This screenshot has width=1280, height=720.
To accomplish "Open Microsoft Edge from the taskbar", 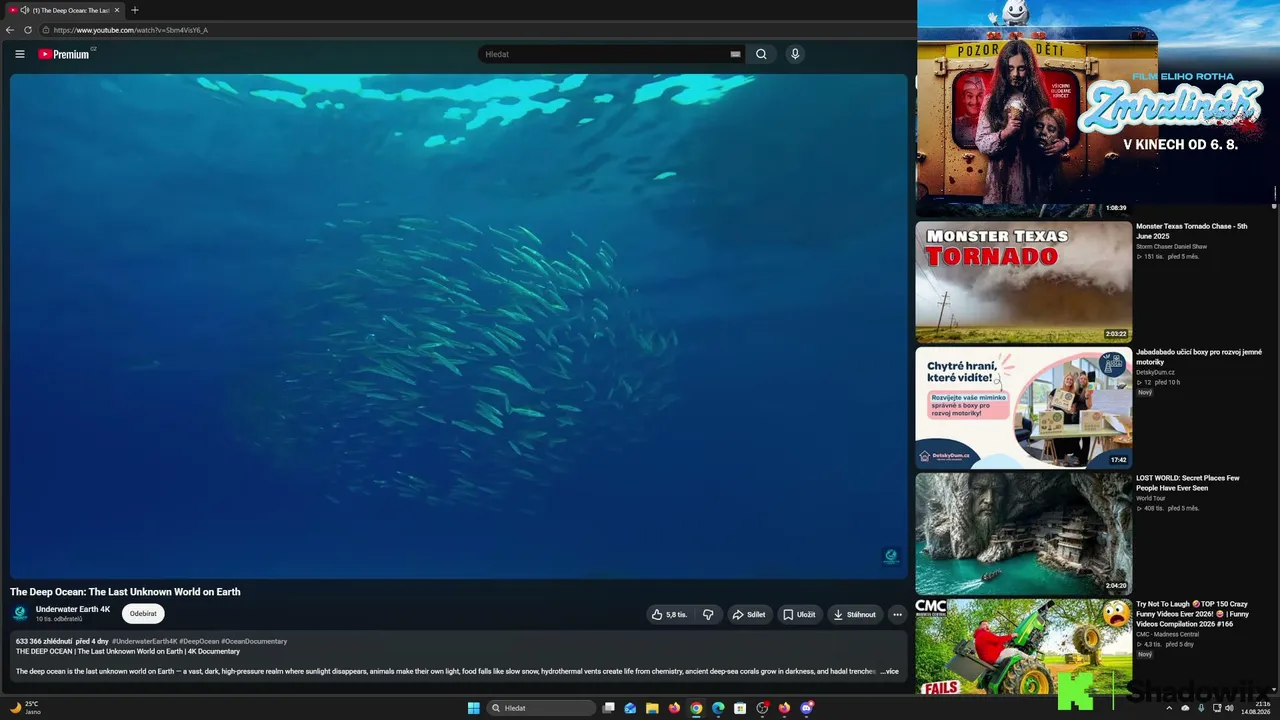I will coord(718,708).
